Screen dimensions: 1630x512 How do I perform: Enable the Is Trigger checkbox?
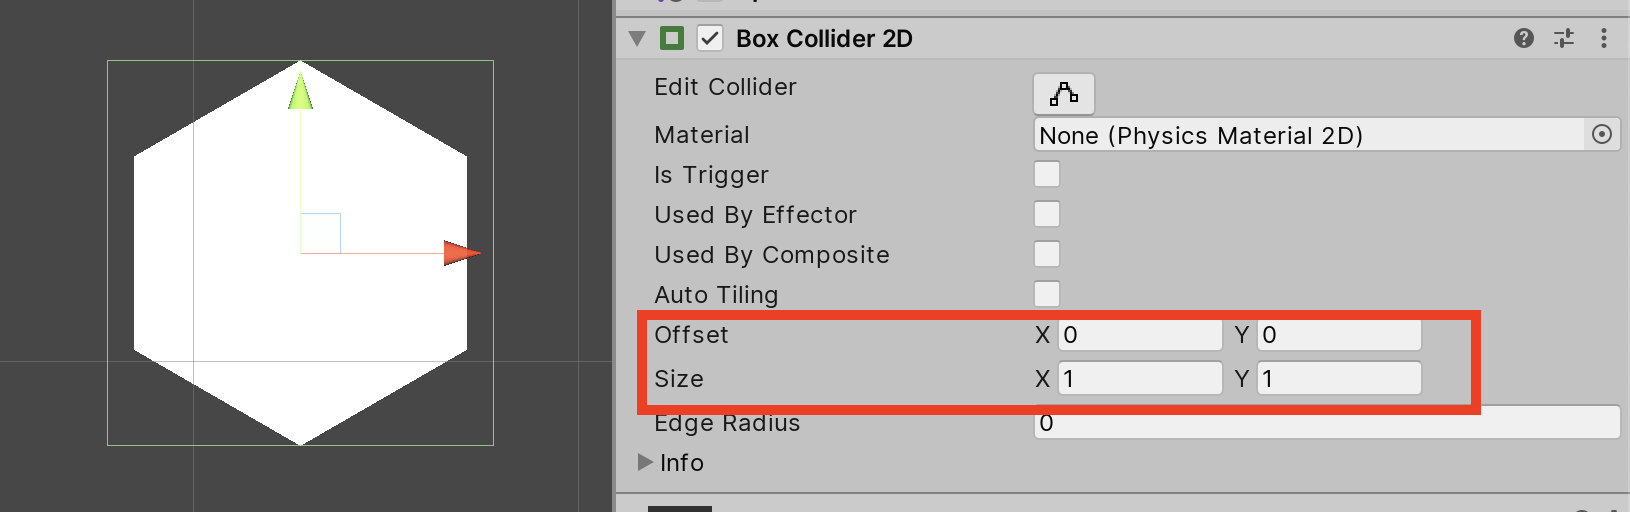click(1047, 174)
